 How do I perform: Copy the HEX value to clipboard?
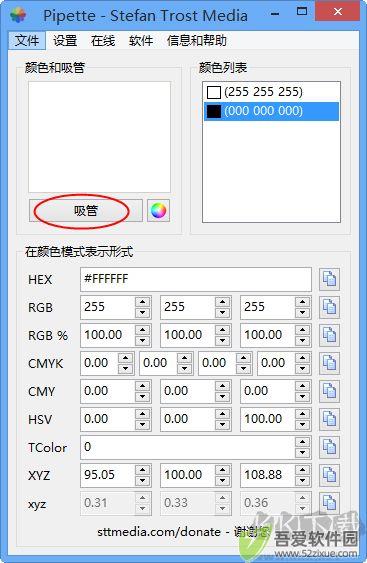[329, 279]
